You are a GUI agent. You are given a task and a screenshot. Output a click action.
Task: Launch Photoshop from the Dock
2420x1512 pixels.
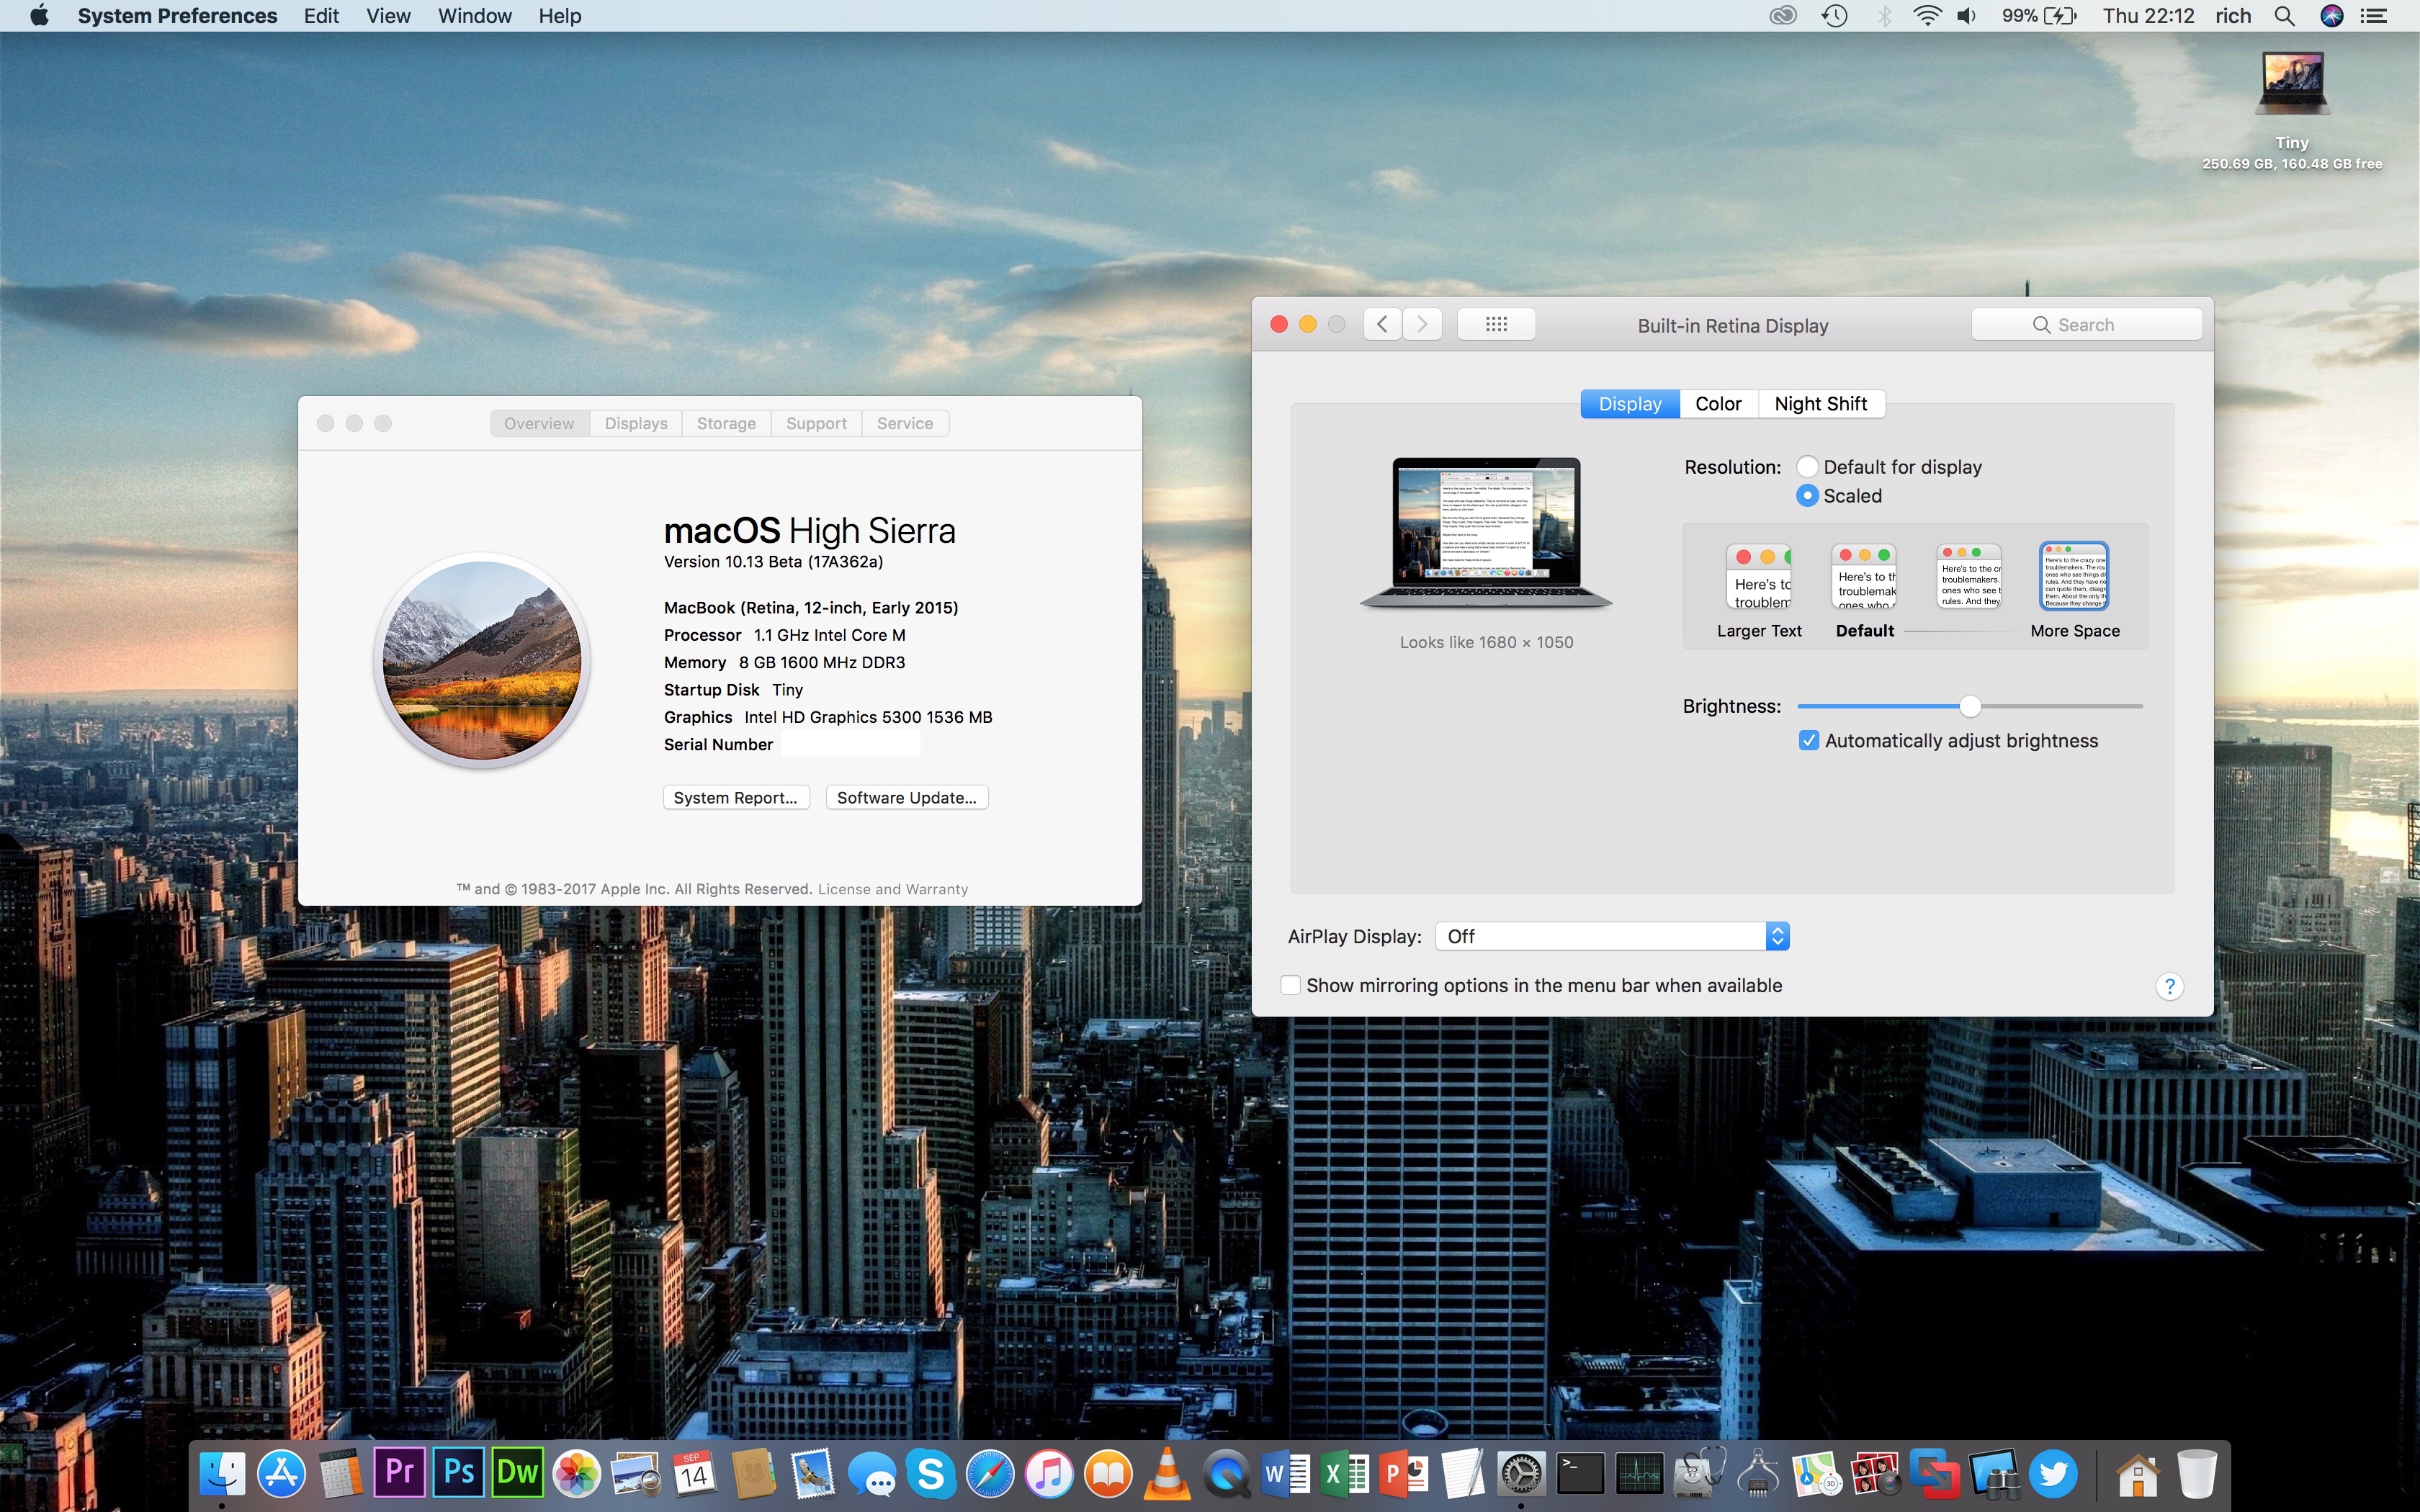click(x=459, y=1473)
